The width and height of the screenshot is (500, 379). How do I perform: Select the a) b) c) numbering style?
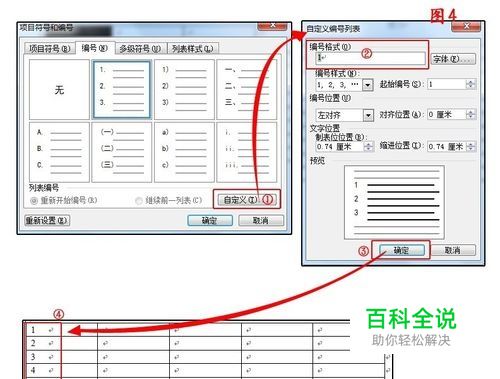184,152
